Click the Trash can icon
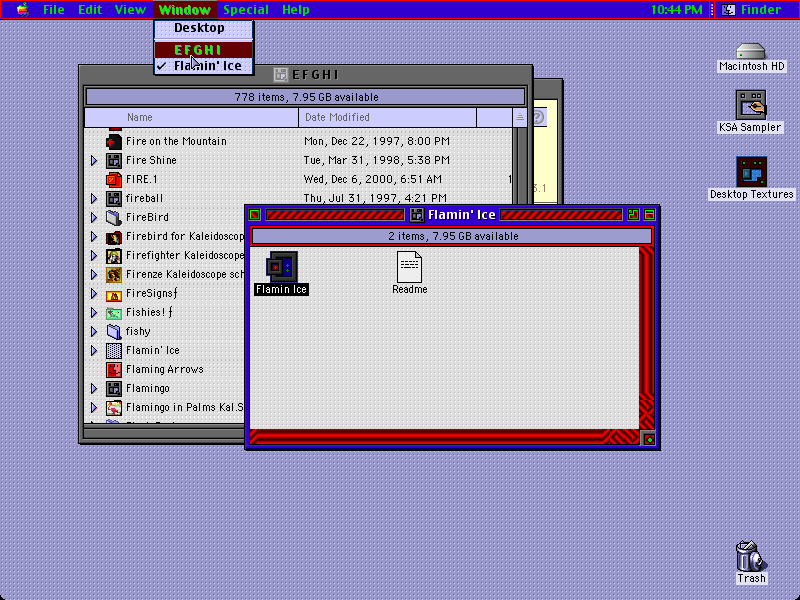Screen dimensions: 800x600 coord(751,556)
